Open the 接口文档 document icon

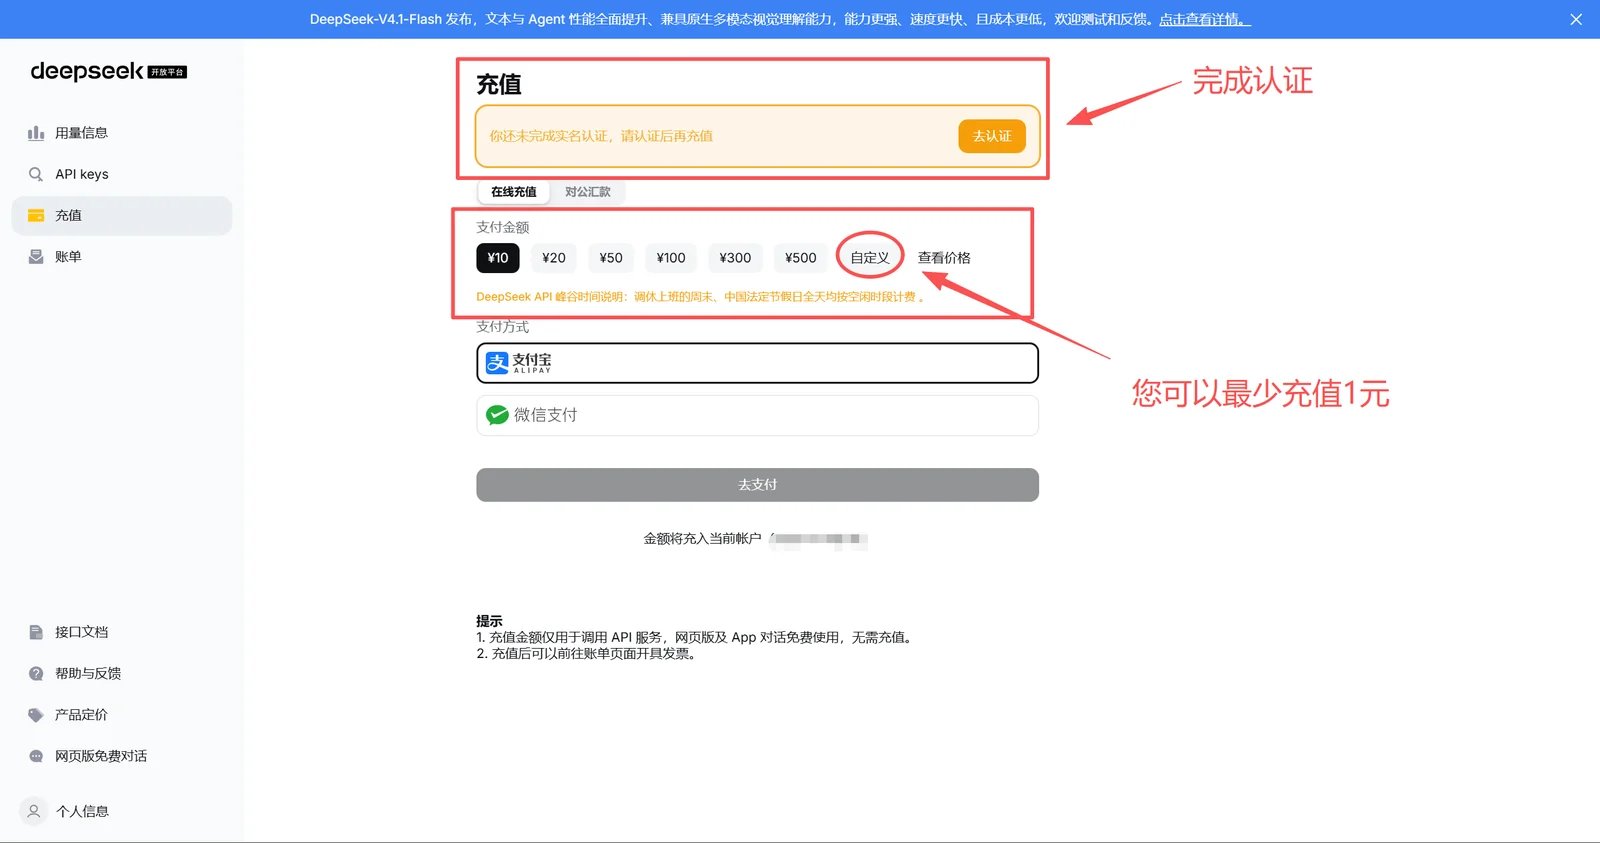coord(36,632)
